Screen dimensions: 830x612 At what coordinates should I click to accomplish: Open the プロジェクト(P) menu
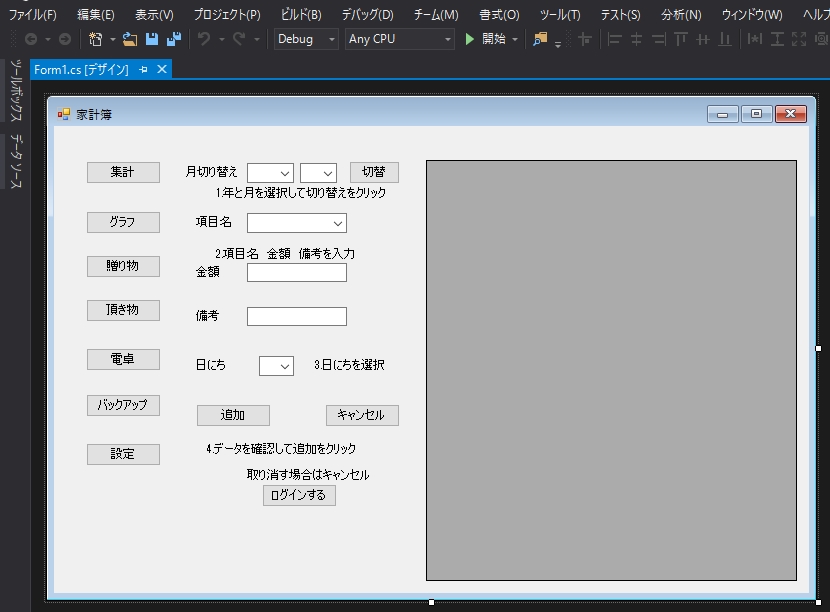tap(227, 15)
